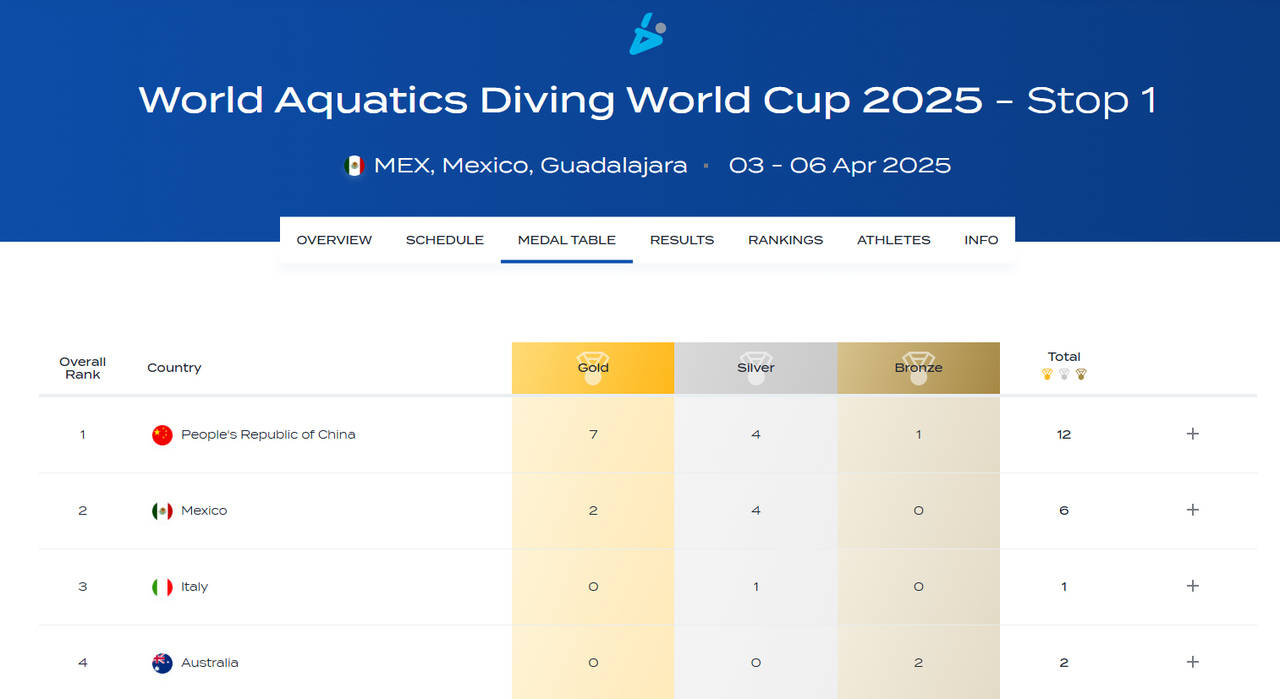Click the Italy flag icon

162,587
